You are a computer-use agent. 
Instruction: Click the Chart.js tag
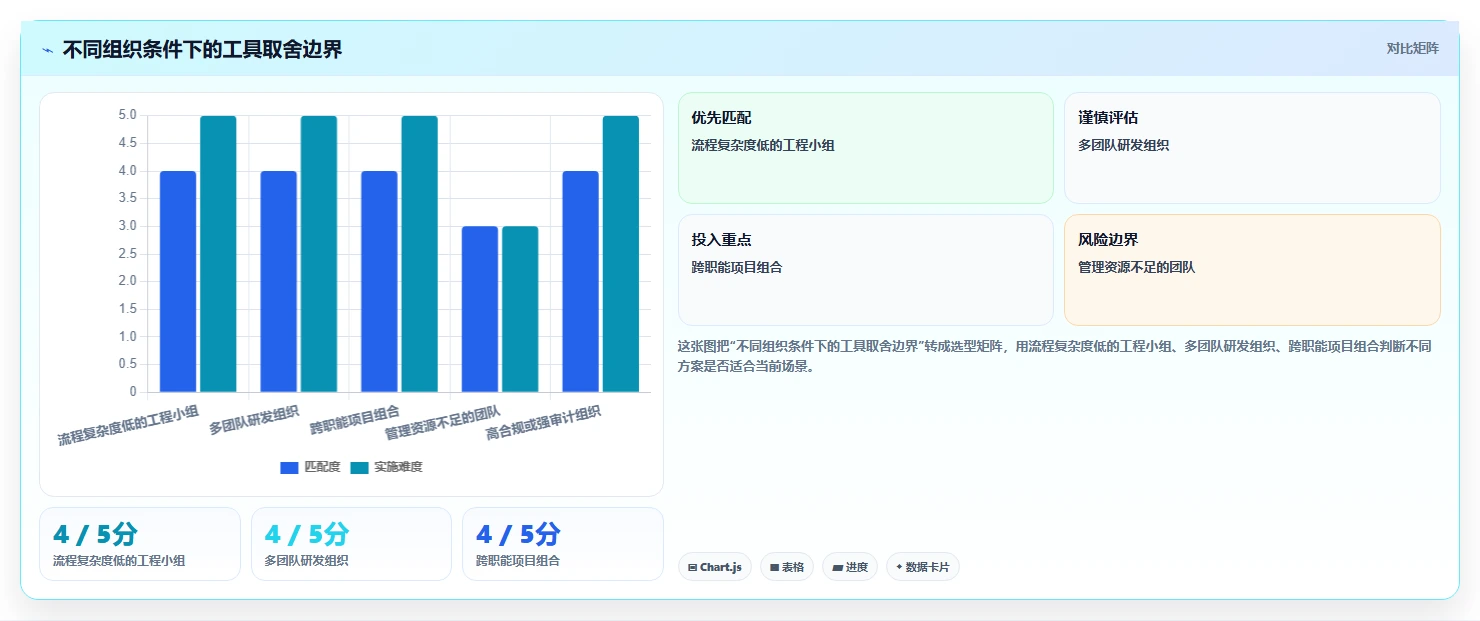point(714,567)
